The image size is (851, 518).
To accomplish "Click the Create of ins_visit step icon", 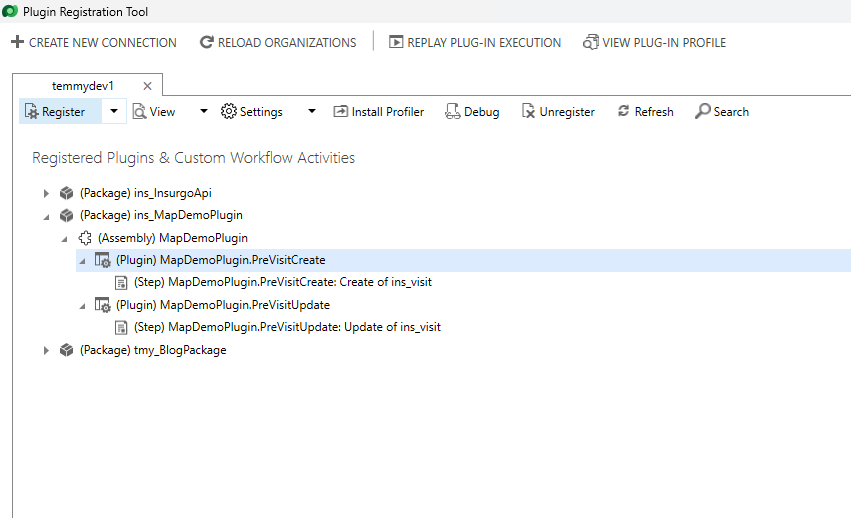I will [x=121, y=283].
